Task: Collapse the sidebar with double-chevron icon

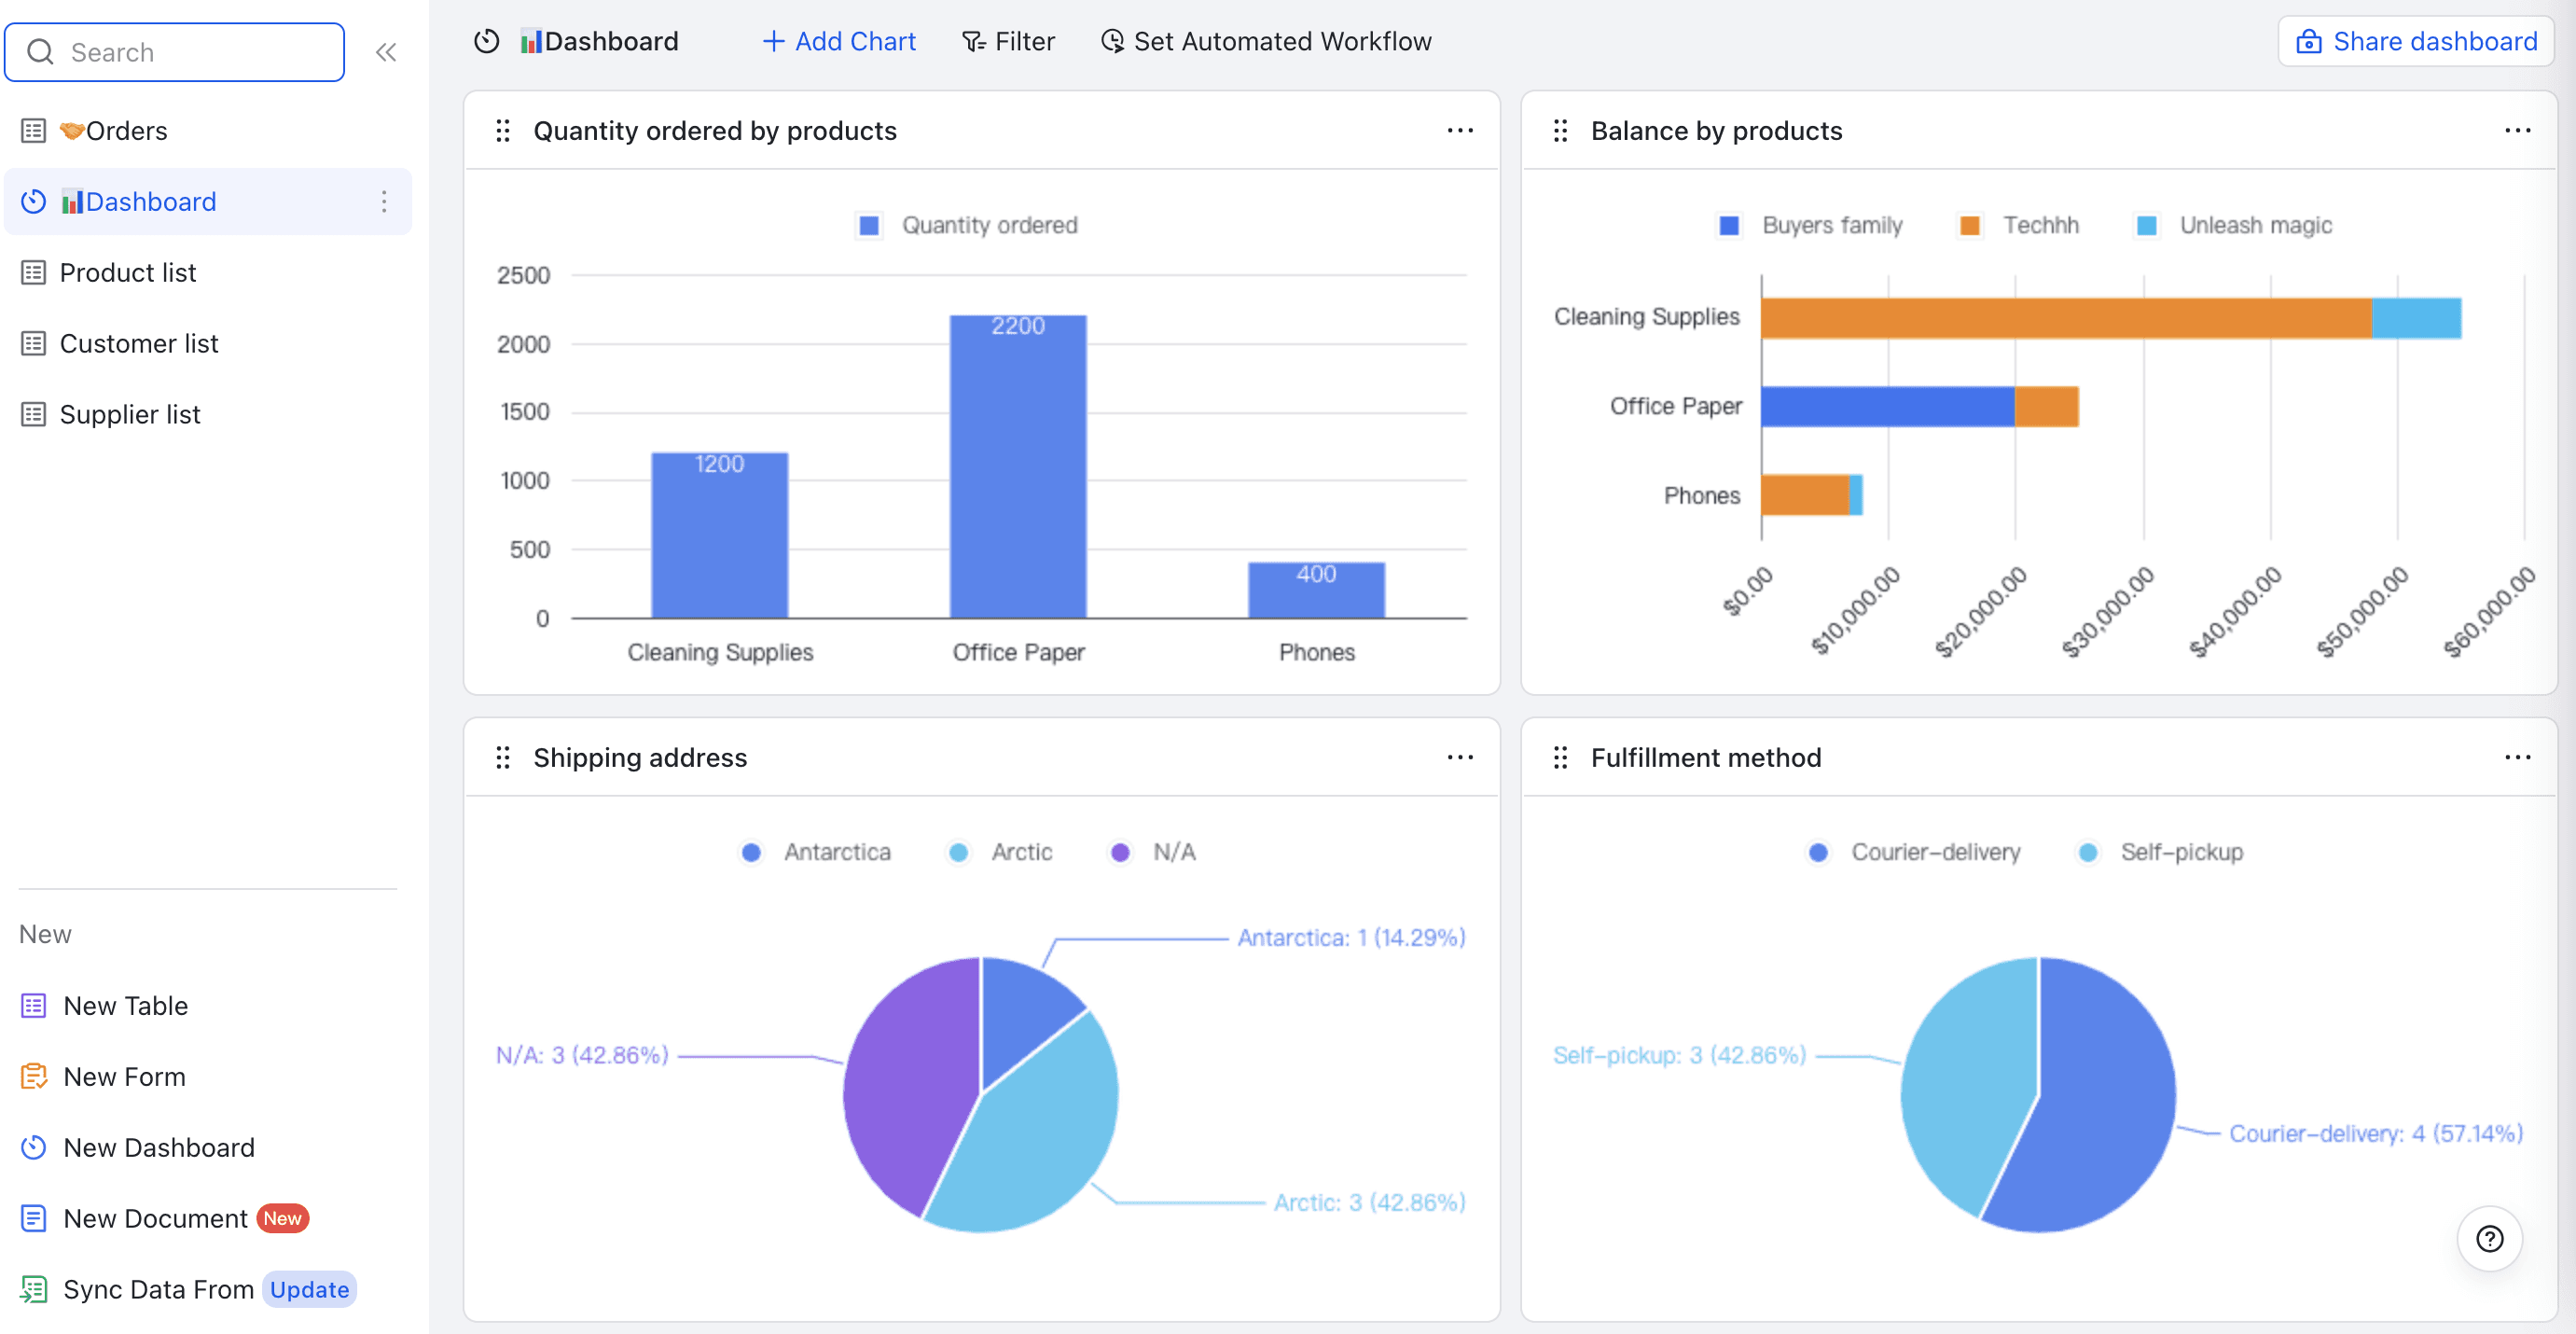Action: click(x=386, y=52)
